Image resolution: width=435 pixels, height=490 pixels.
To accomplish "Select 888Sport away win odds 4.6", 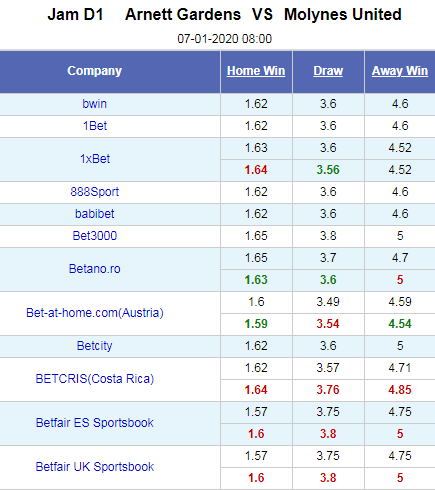I will [x=400, y=192].
